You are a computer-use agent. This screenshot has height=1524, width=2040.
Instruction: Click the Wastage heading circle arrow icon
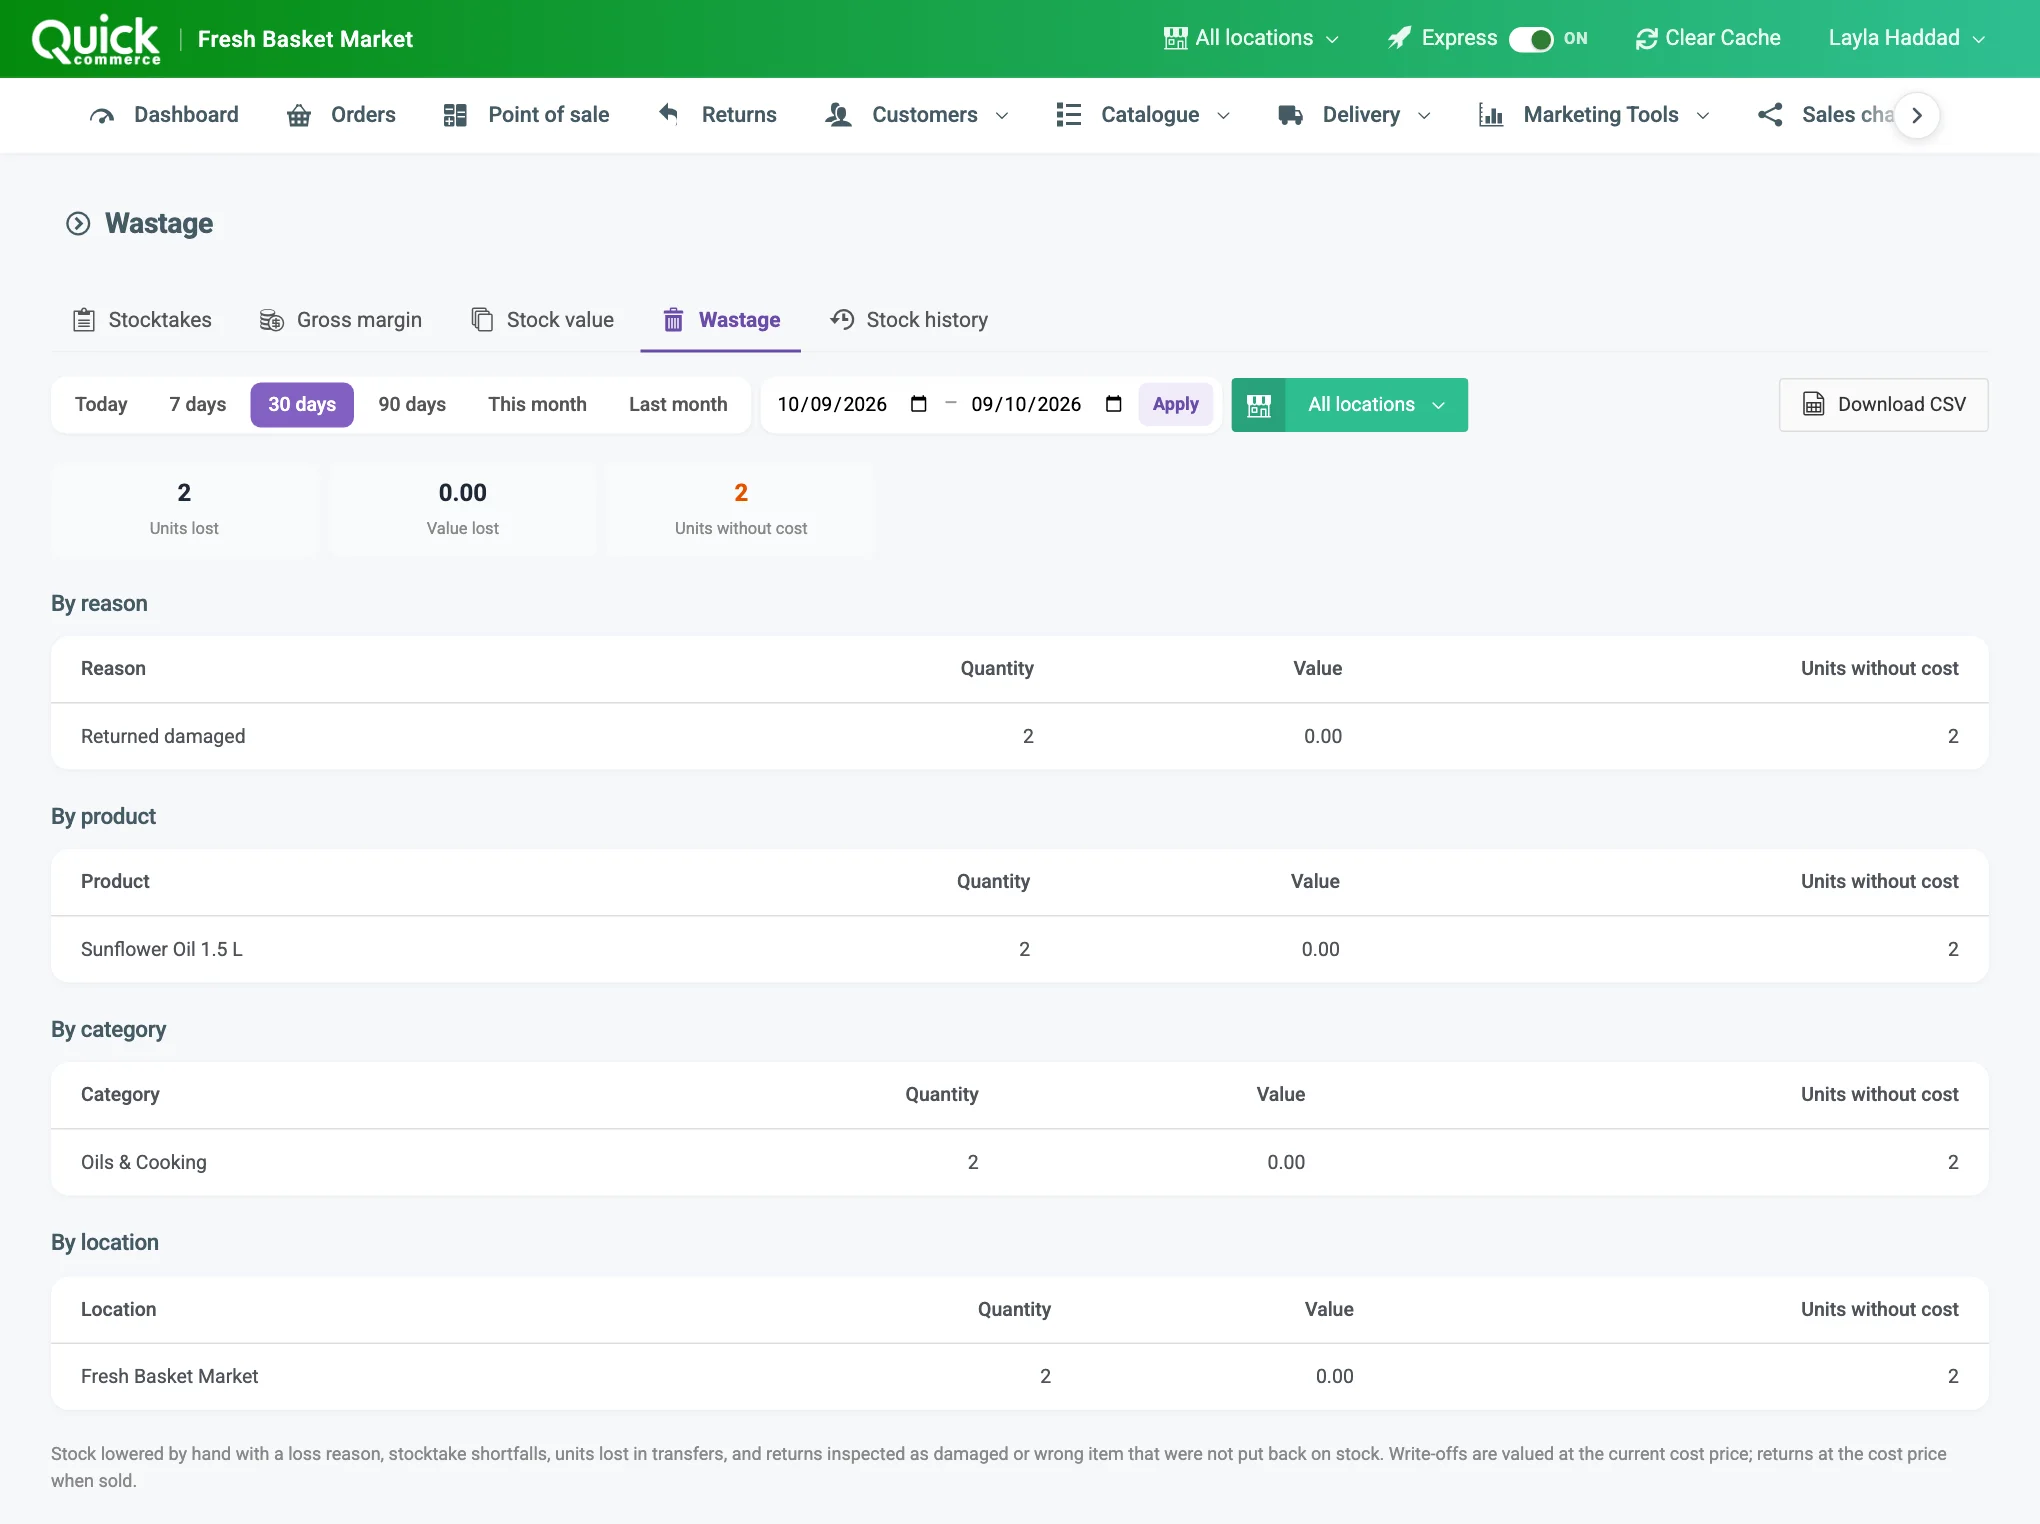(x=78, y=223)
